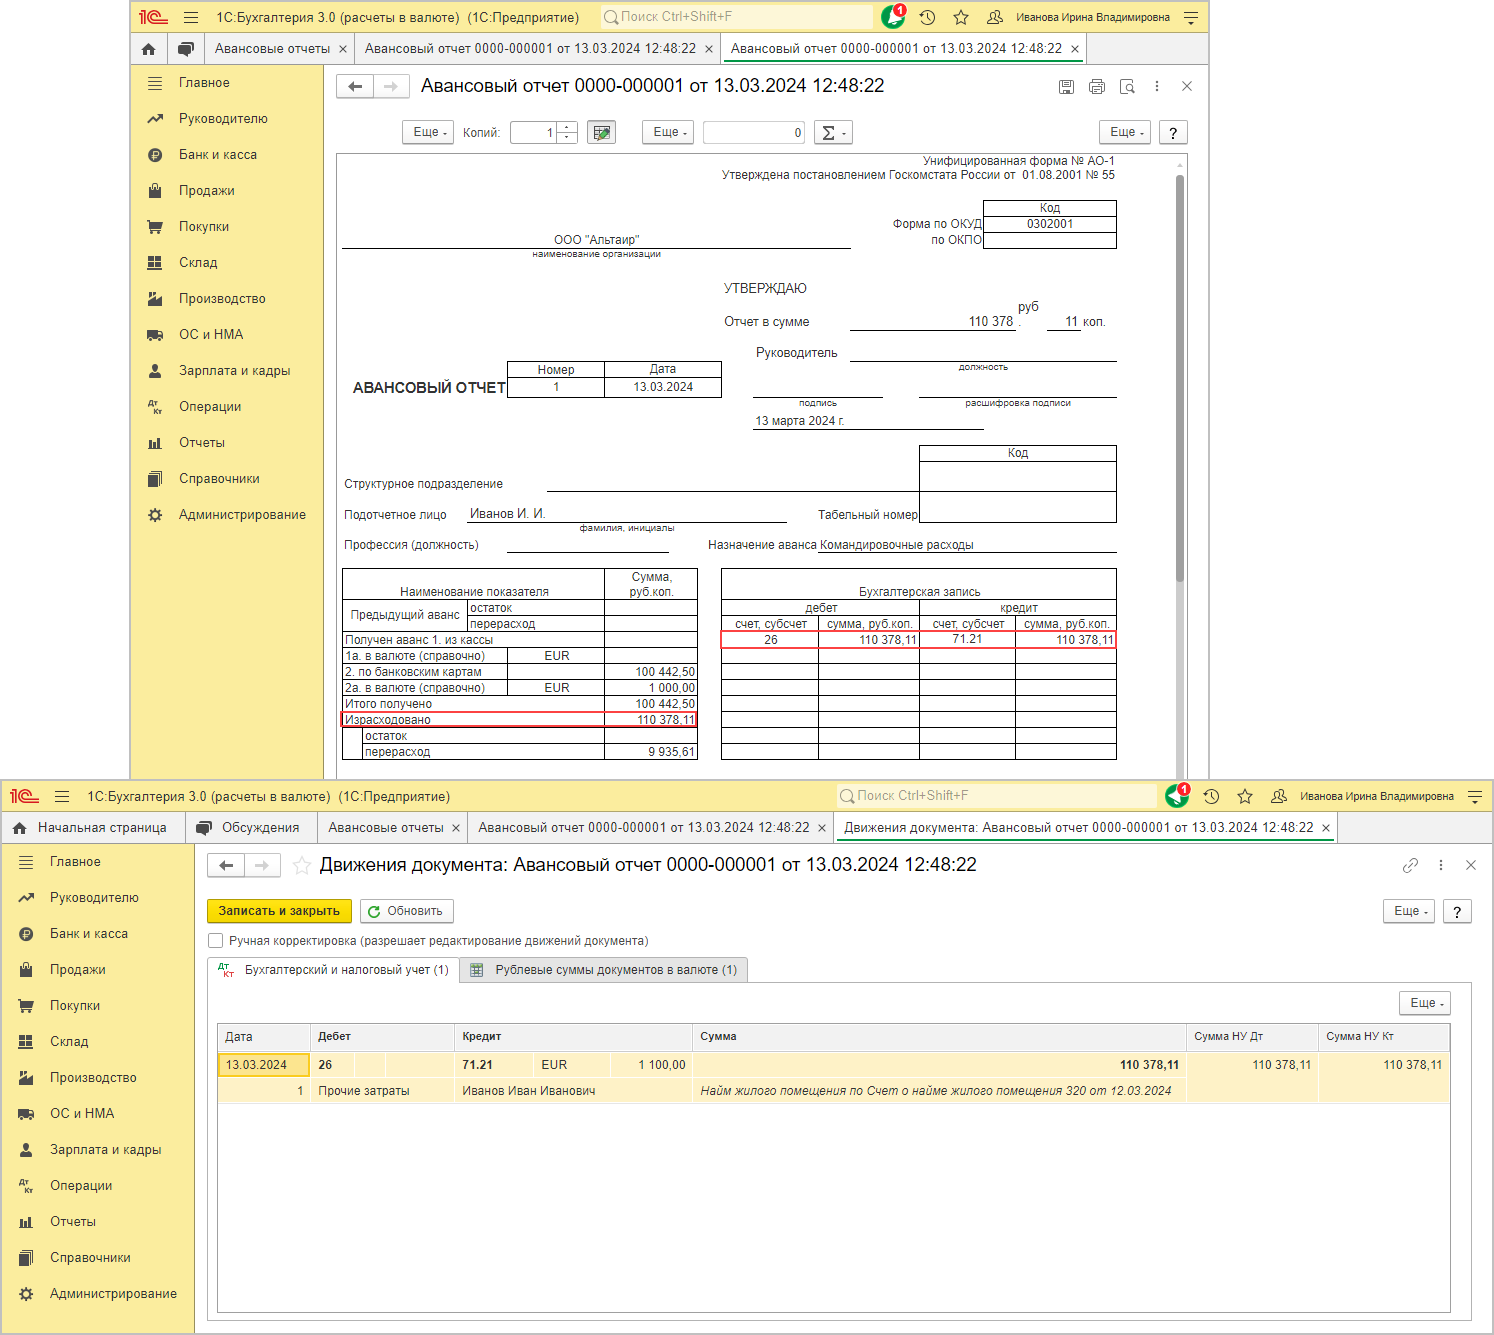The width and height of the screenshot is (1494, 1335).
Task: Open the print preview magnifier icon
Action: (x=1127, y=87)
